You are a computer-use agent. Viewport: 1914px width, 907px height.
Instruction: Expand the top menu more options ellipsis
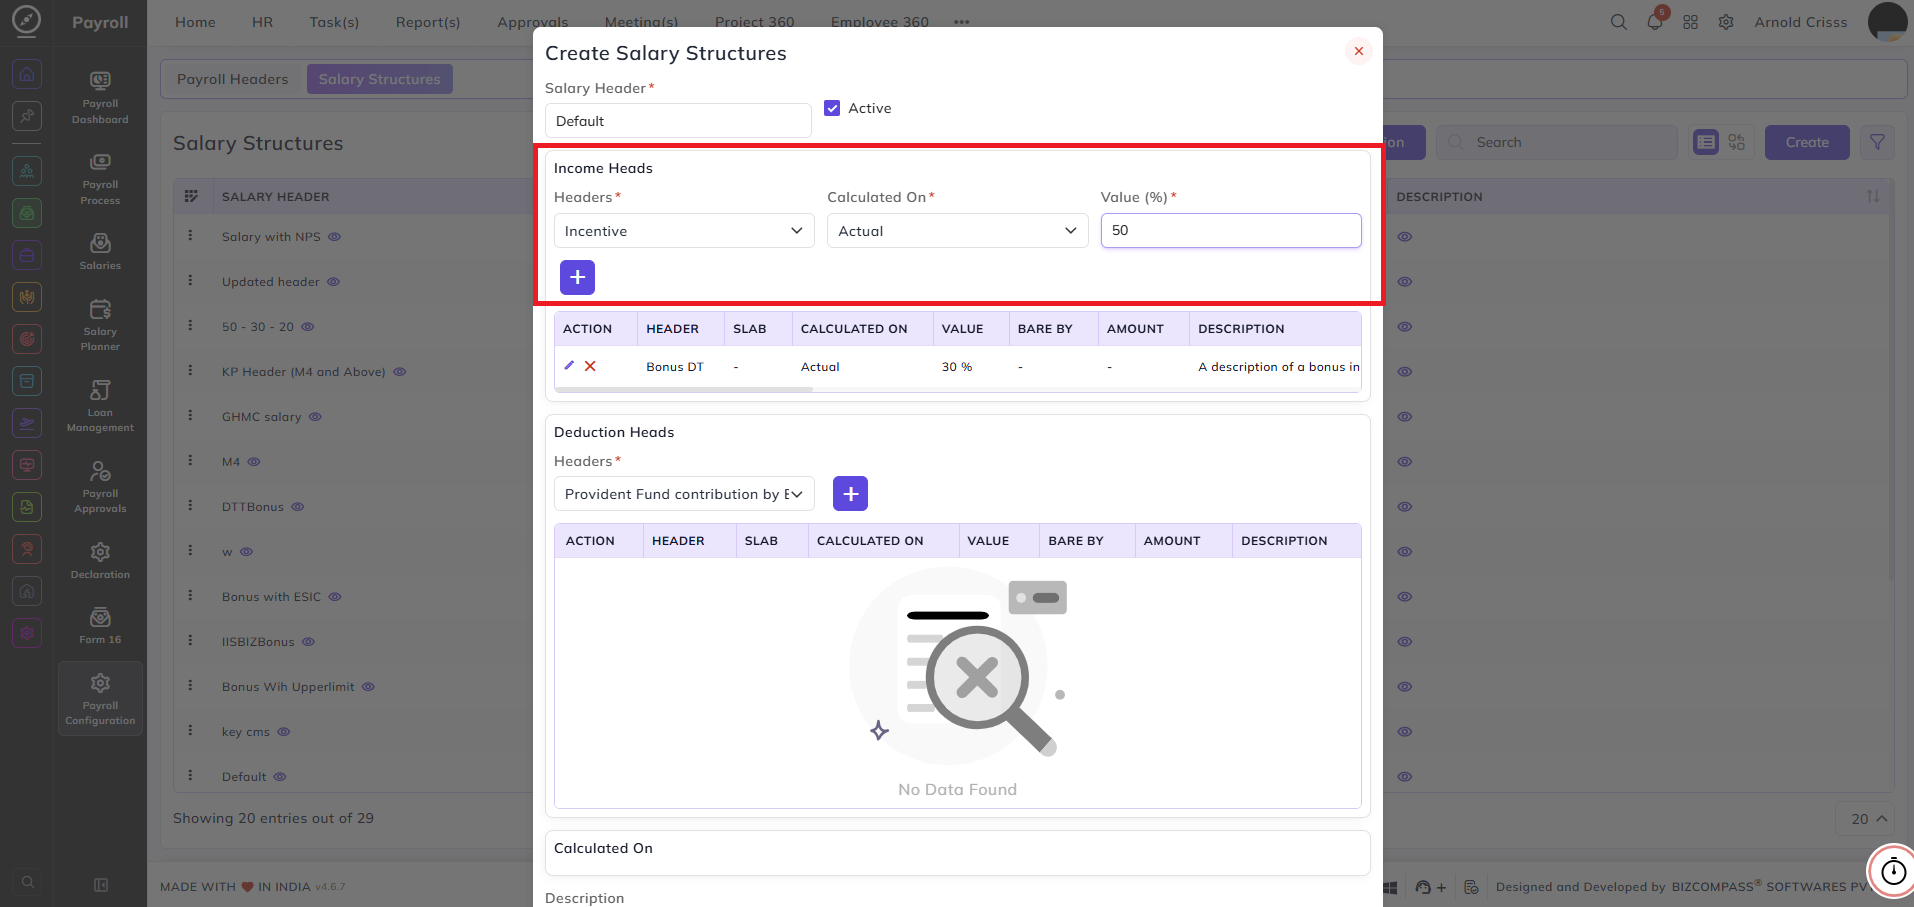[x=961, y=22]
